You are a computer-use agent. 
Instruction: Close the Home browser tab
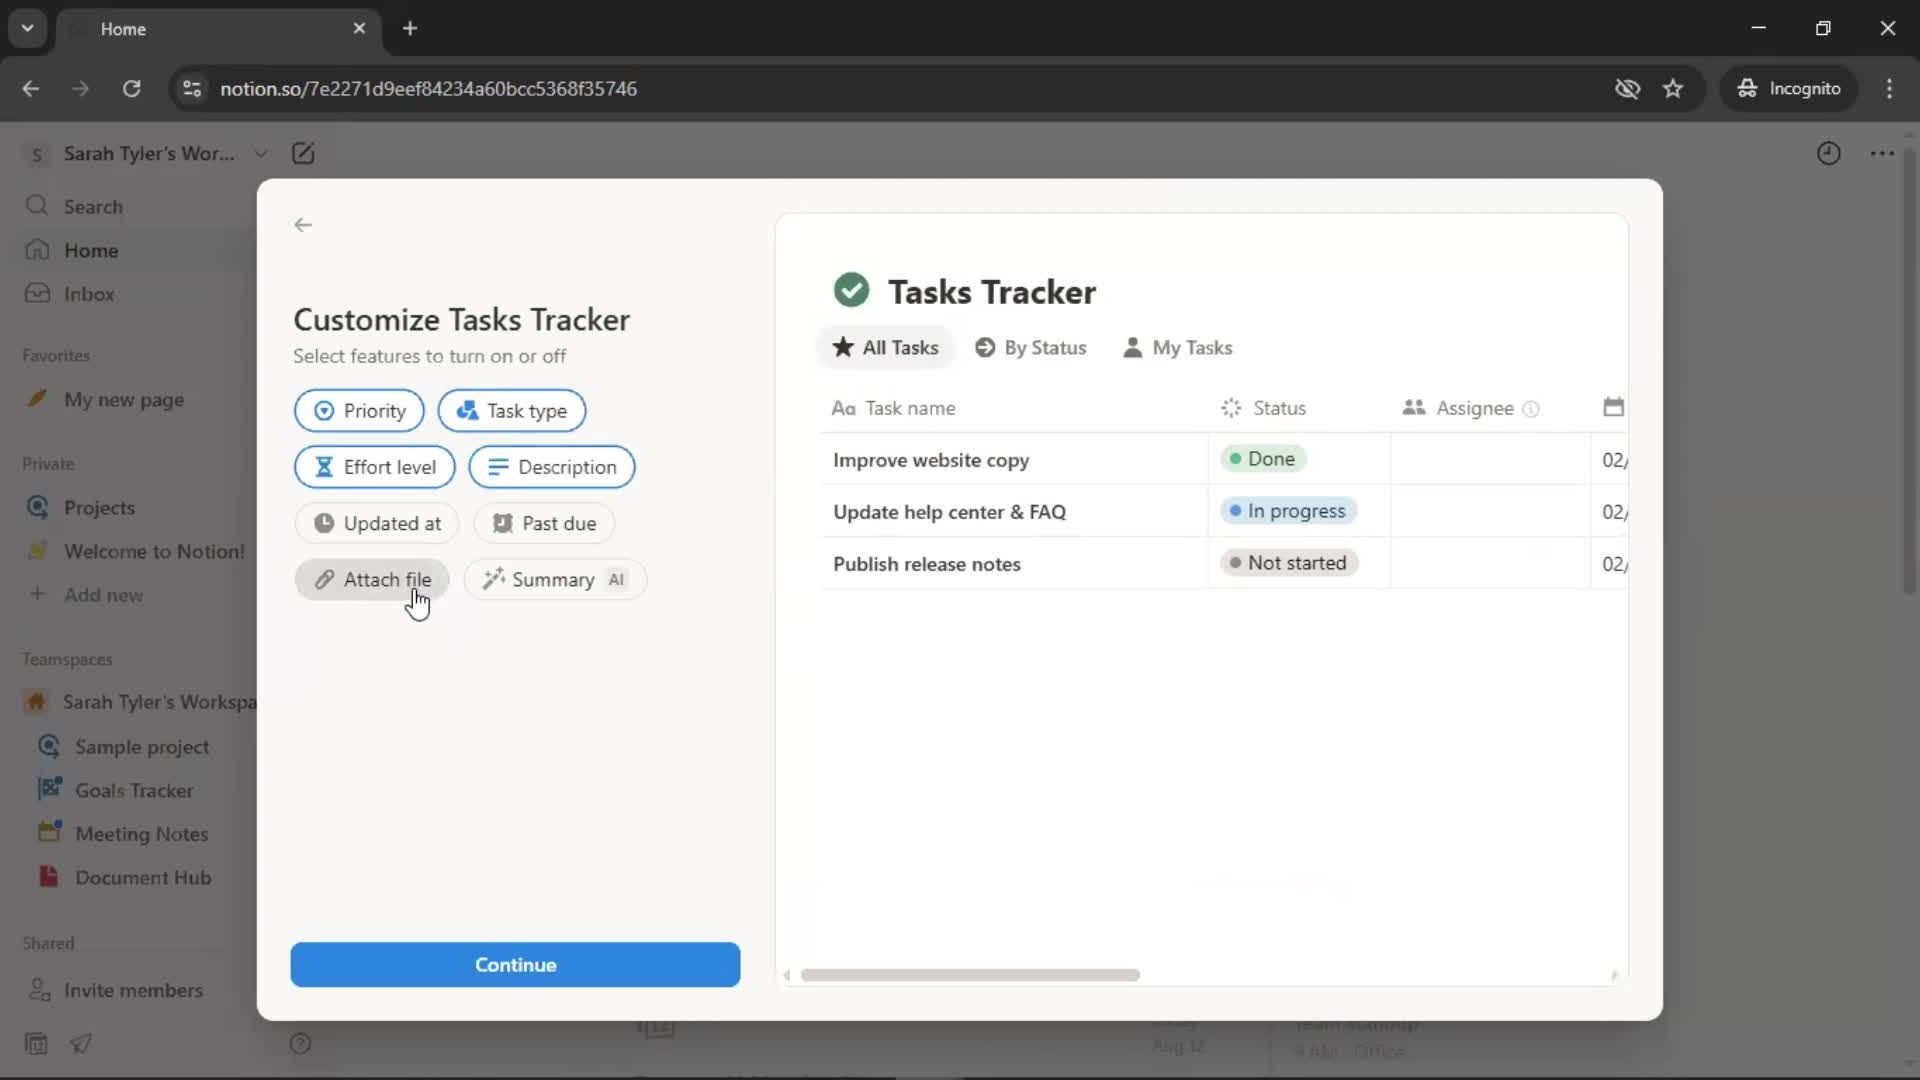tap(359, 29)
